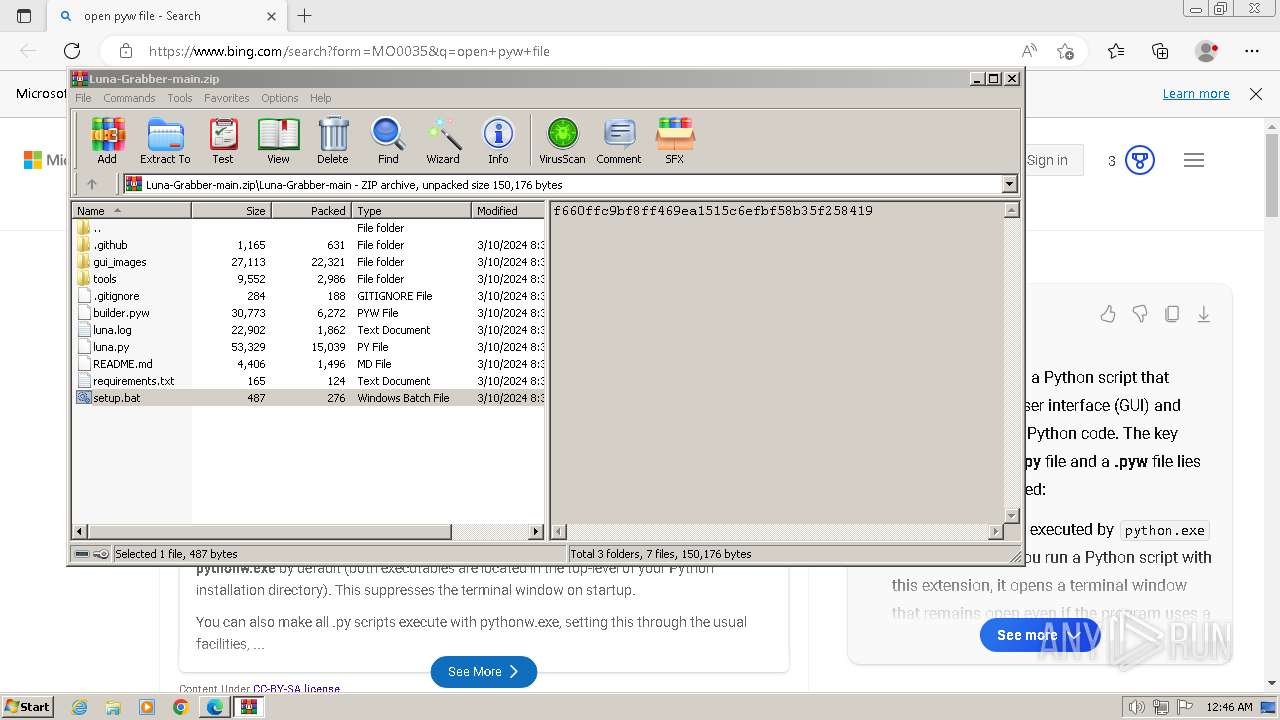Click the thumbs up feedback icon

pyautogui.click(x=1108, y=314)
